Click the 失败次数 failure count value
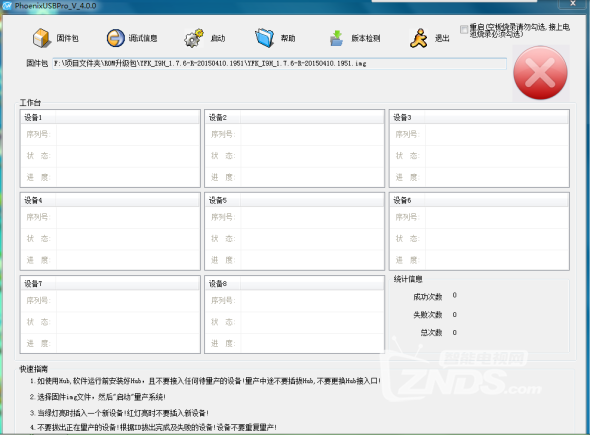The height and width of the screenshot is (435, 590). [x=455, y=315]
